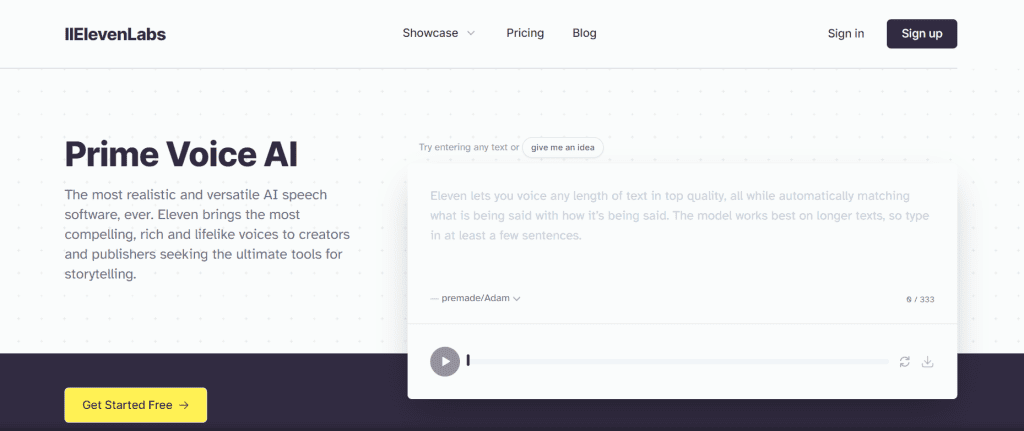Click the ElevenLabs logo
The height and width of the screenshot is (431, 1024).
(x=115, y=34)
